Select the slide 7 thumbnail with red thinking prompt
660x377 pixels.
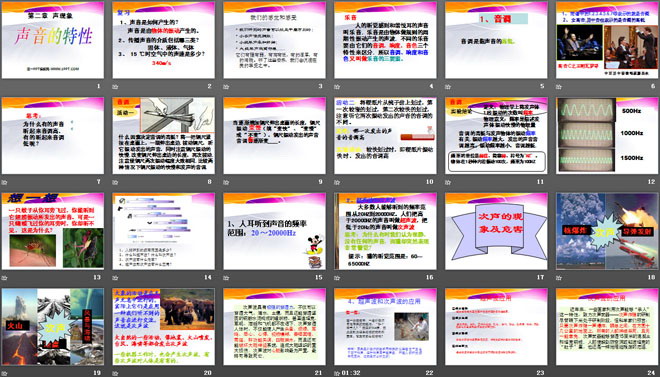point(53,135)
